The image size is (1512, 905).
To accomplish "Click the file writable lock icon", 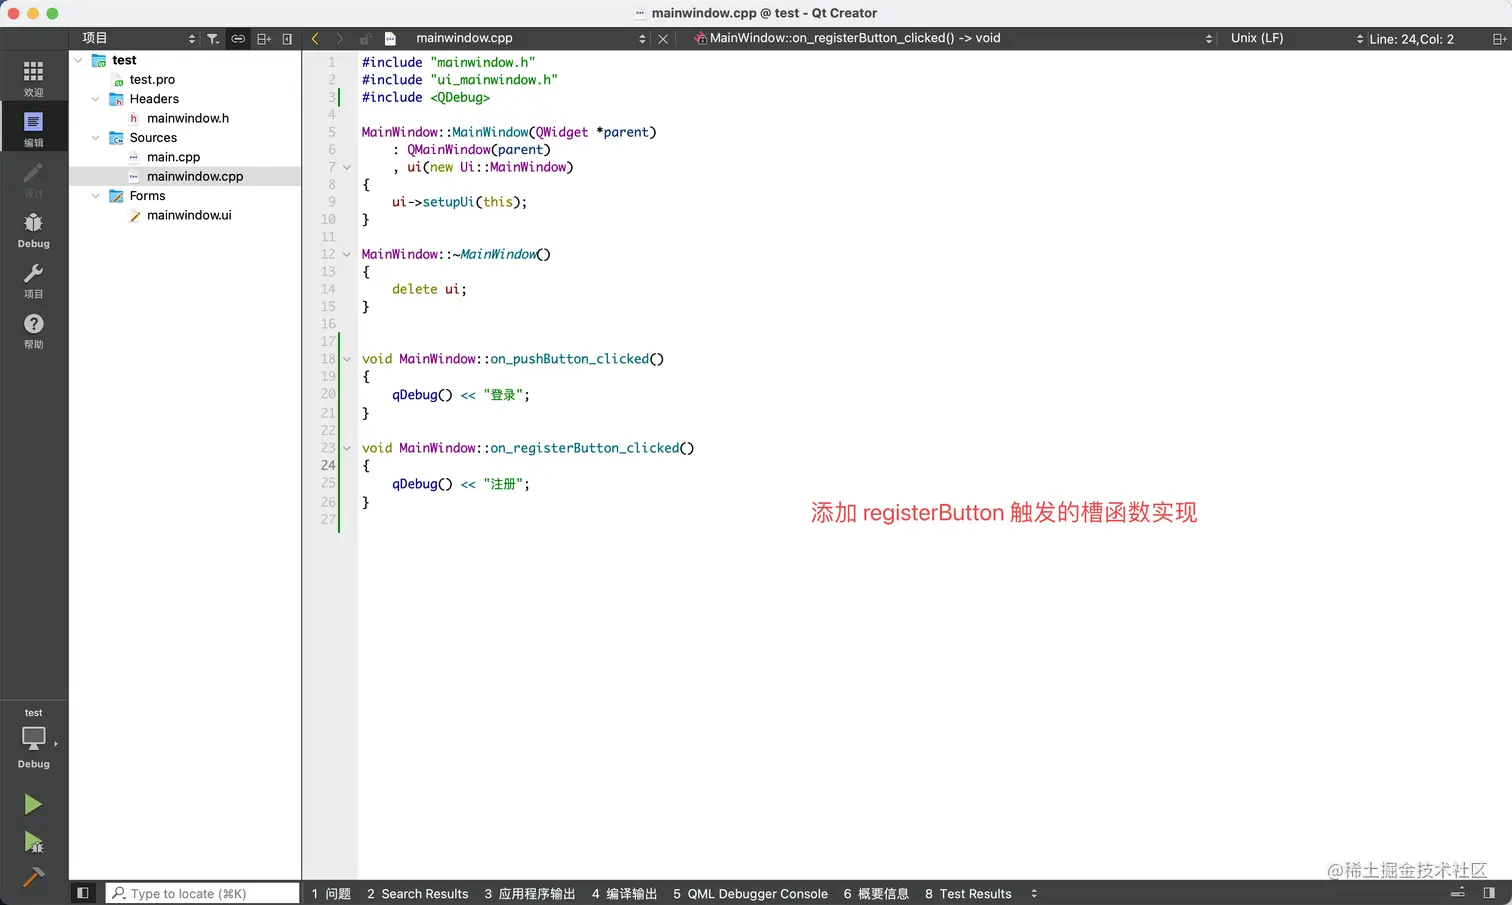I will [x=365, y=39].
